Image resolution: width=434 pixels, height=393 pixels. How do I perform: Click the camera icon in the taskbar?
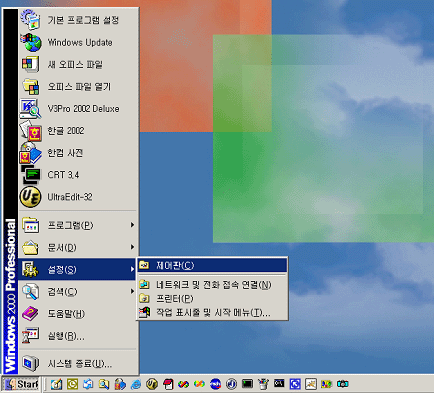342,384
